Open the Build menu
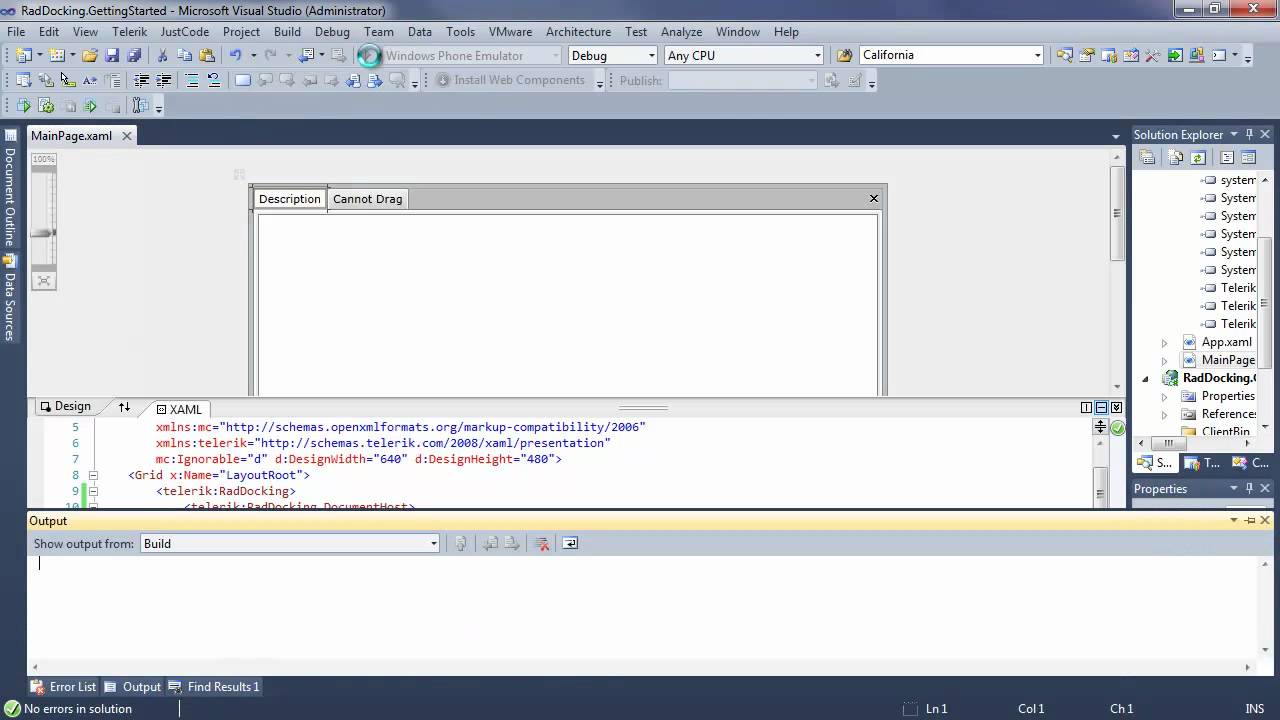 pos(287,31)
